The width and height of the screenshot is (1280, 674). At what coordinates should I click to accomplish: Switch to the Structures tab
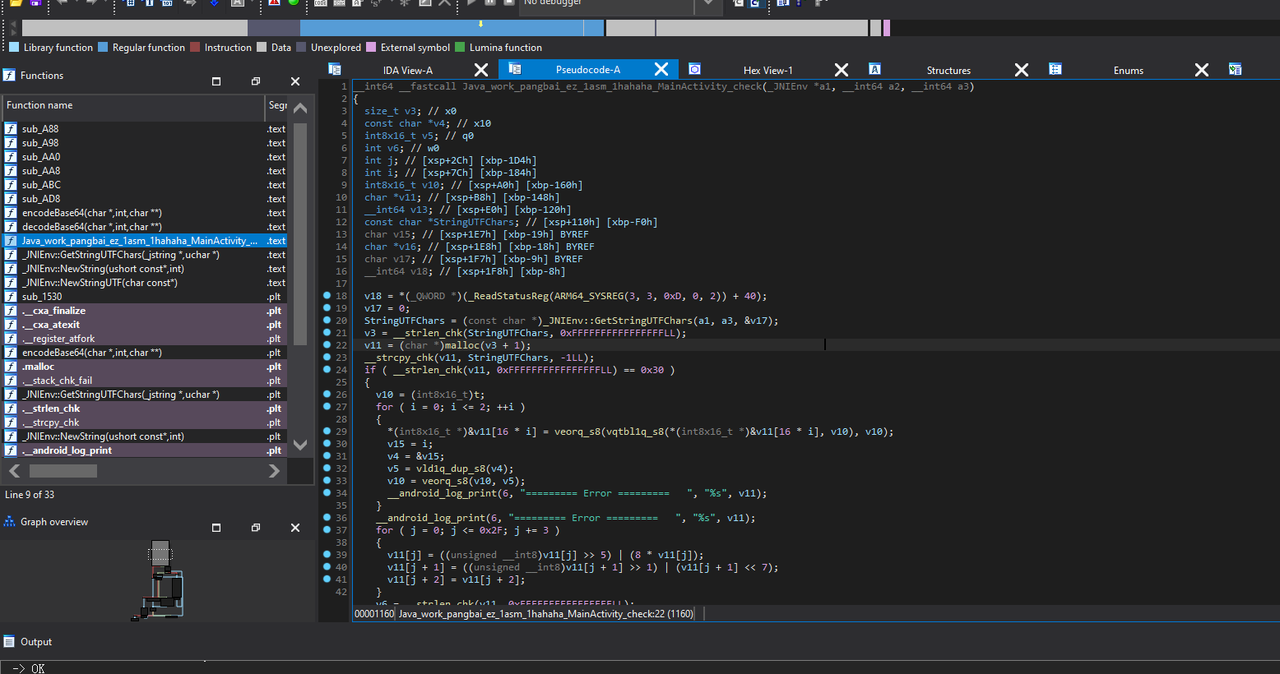tap(949, 70)
